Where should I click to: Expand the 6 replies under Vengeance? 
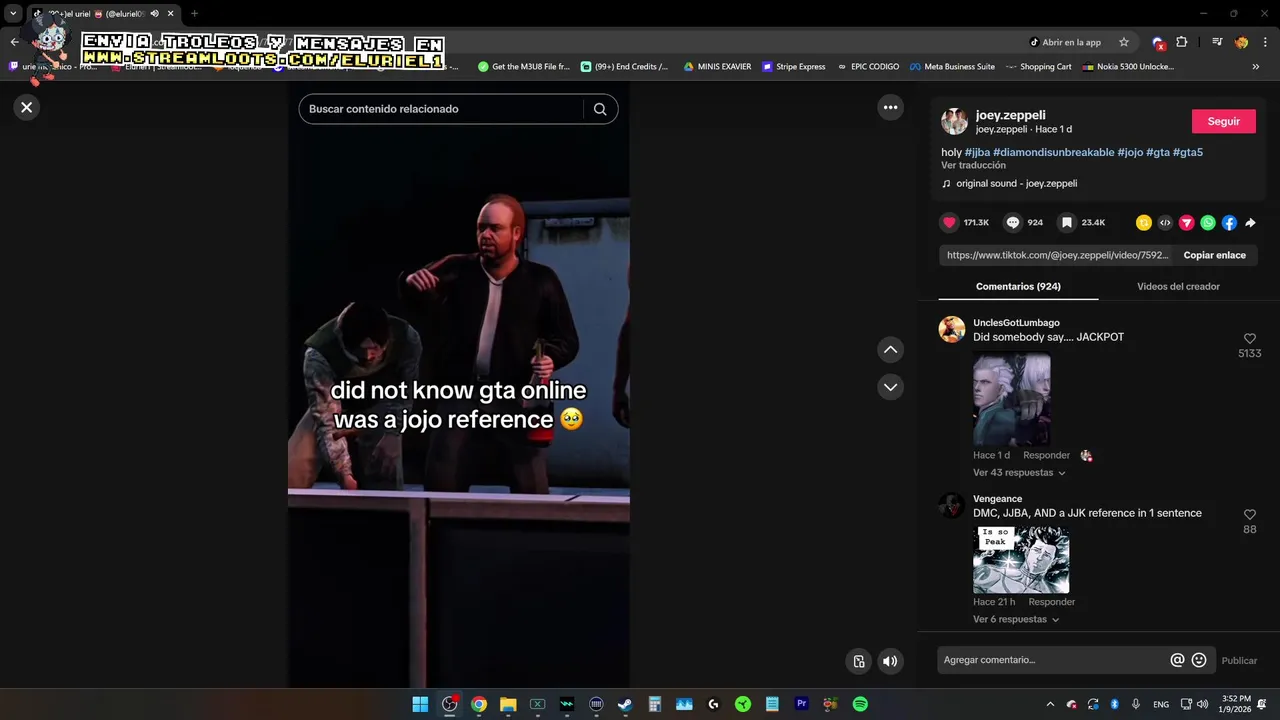tap(1016, 620)
